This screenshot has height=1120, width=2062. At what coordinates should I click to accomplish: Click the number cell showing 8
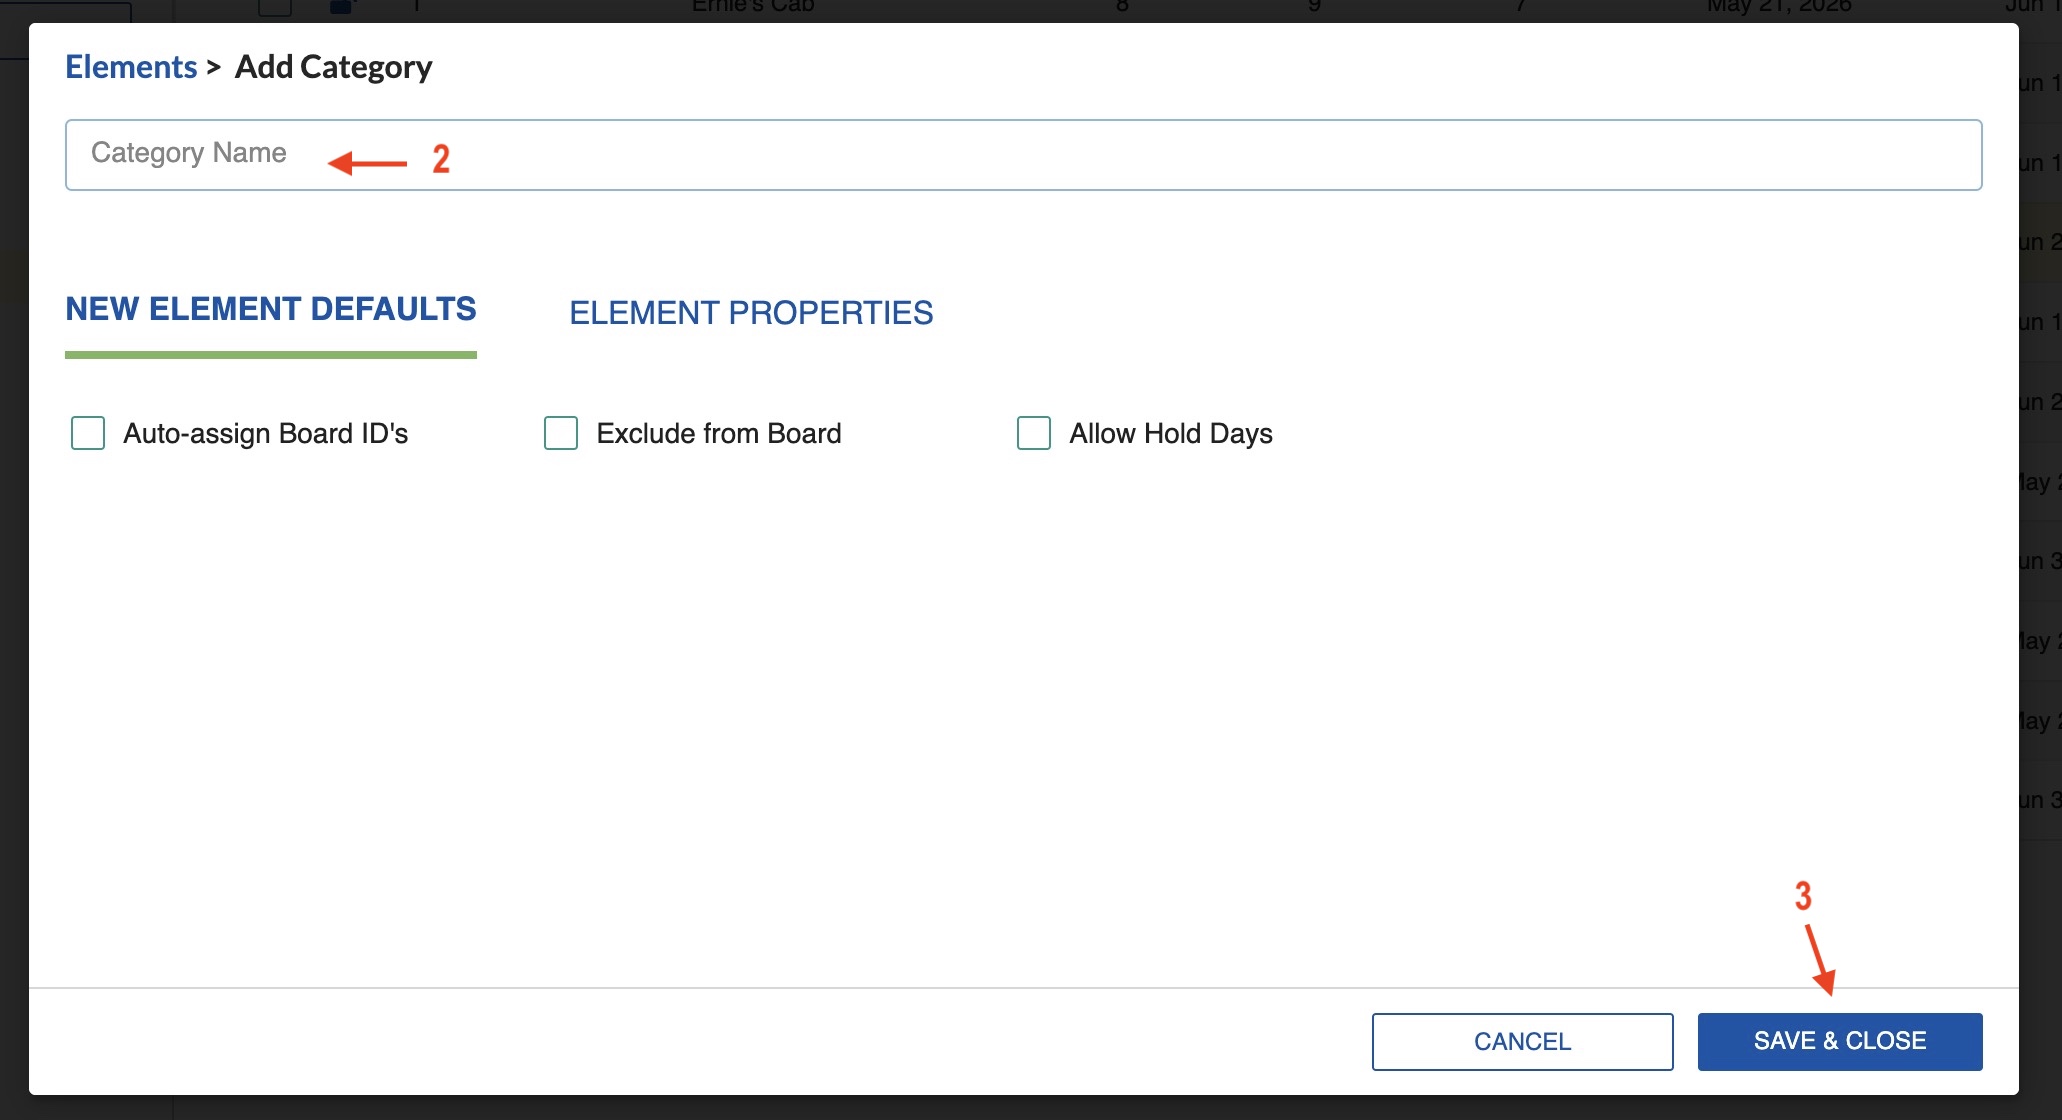click(x=1122, y=5)
